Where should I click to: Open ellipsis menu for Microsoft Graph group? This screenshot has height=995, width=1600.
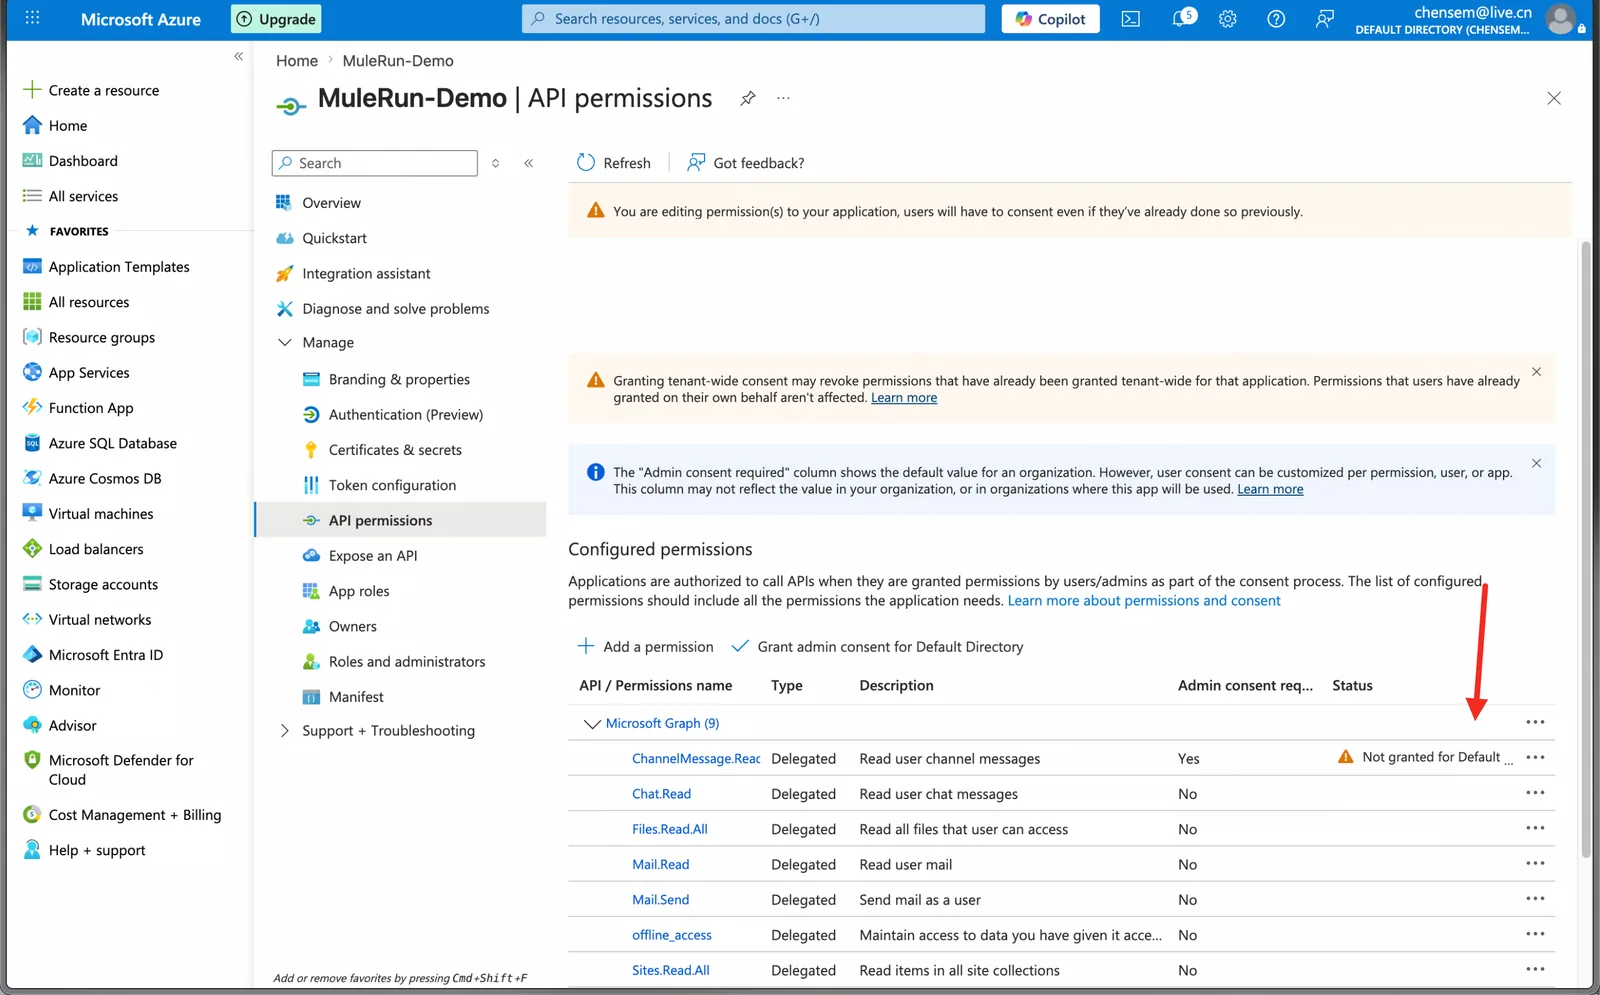pos(1535,722)
